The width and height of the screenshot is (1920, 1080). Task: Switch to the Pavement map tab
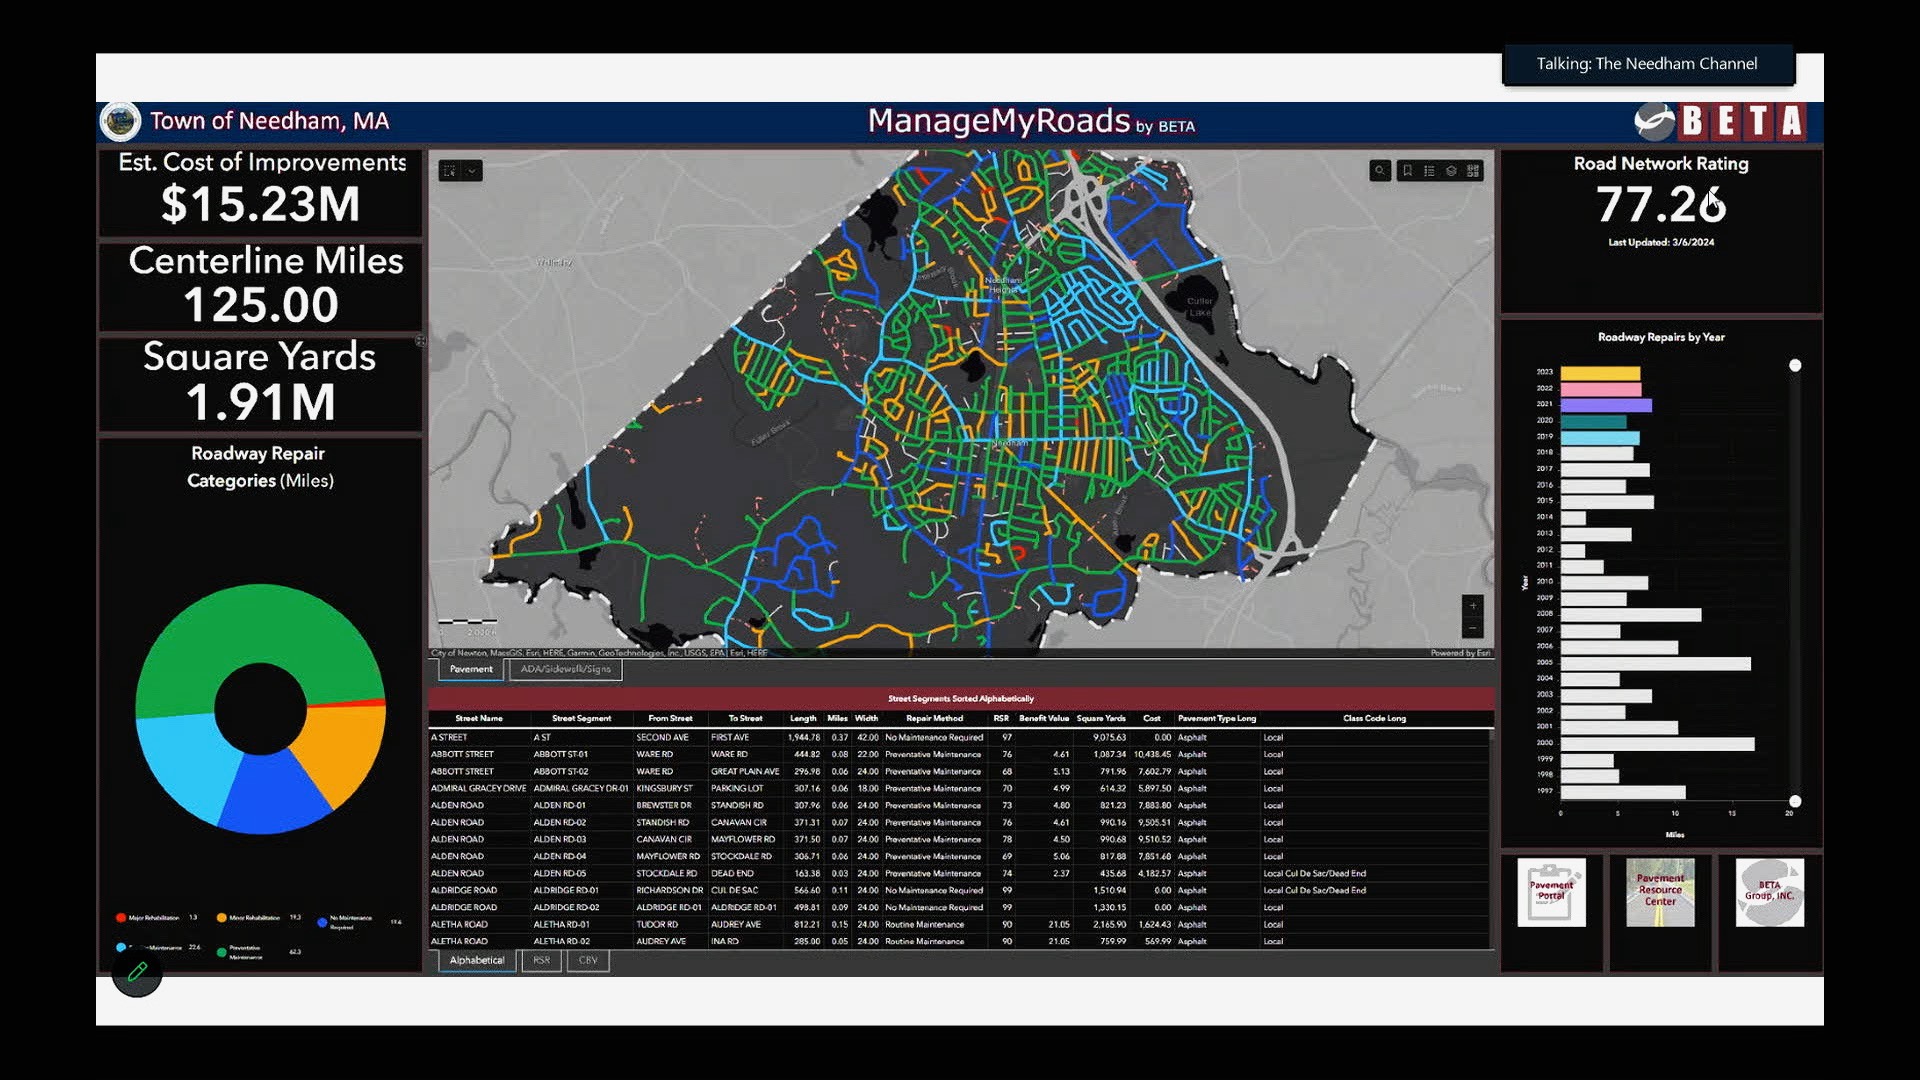pyautogui.click(x=471, y=669)
